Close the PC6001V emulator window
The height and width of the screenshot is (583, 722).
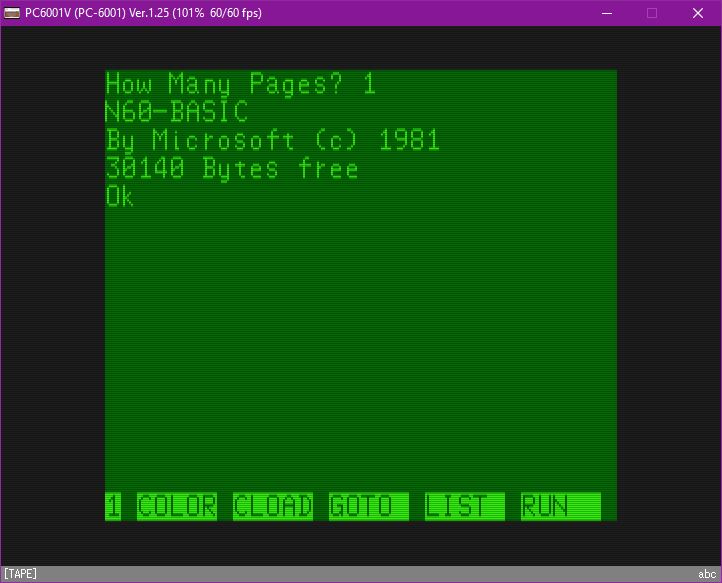click(698, 13)
